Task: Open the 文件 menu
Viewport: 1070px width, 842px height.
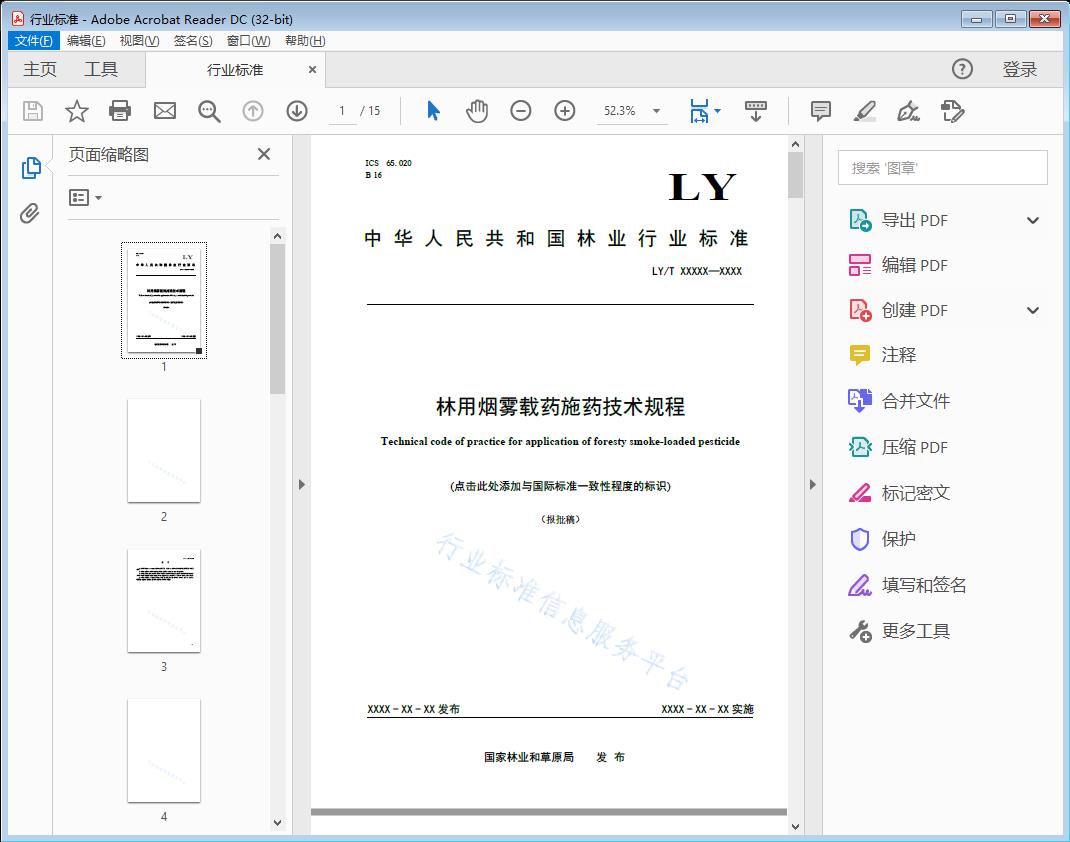Action: coord(33,40)
